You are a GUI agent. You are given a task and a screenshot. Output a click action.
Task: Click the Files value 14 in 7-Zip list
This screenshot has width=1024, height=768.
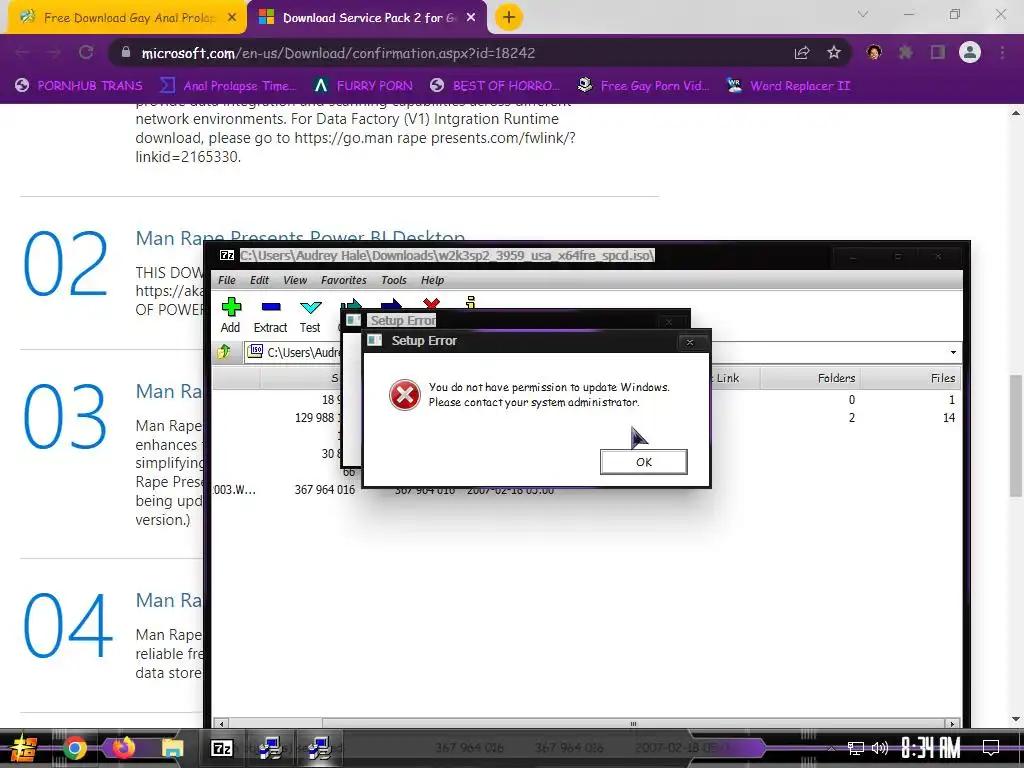click(x=949, y=417)
